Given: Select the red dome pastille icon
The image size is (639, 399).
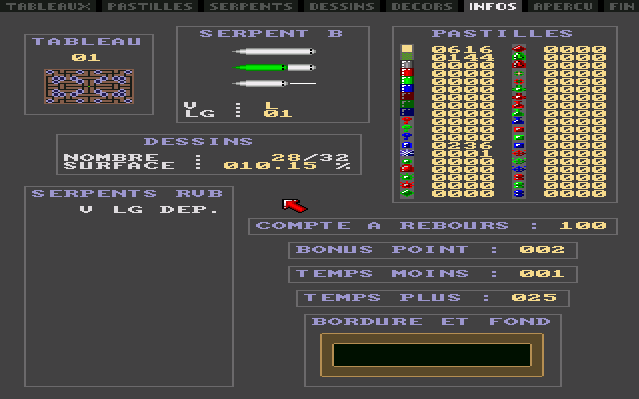Looking at the screenshot, I should point(407,169).
